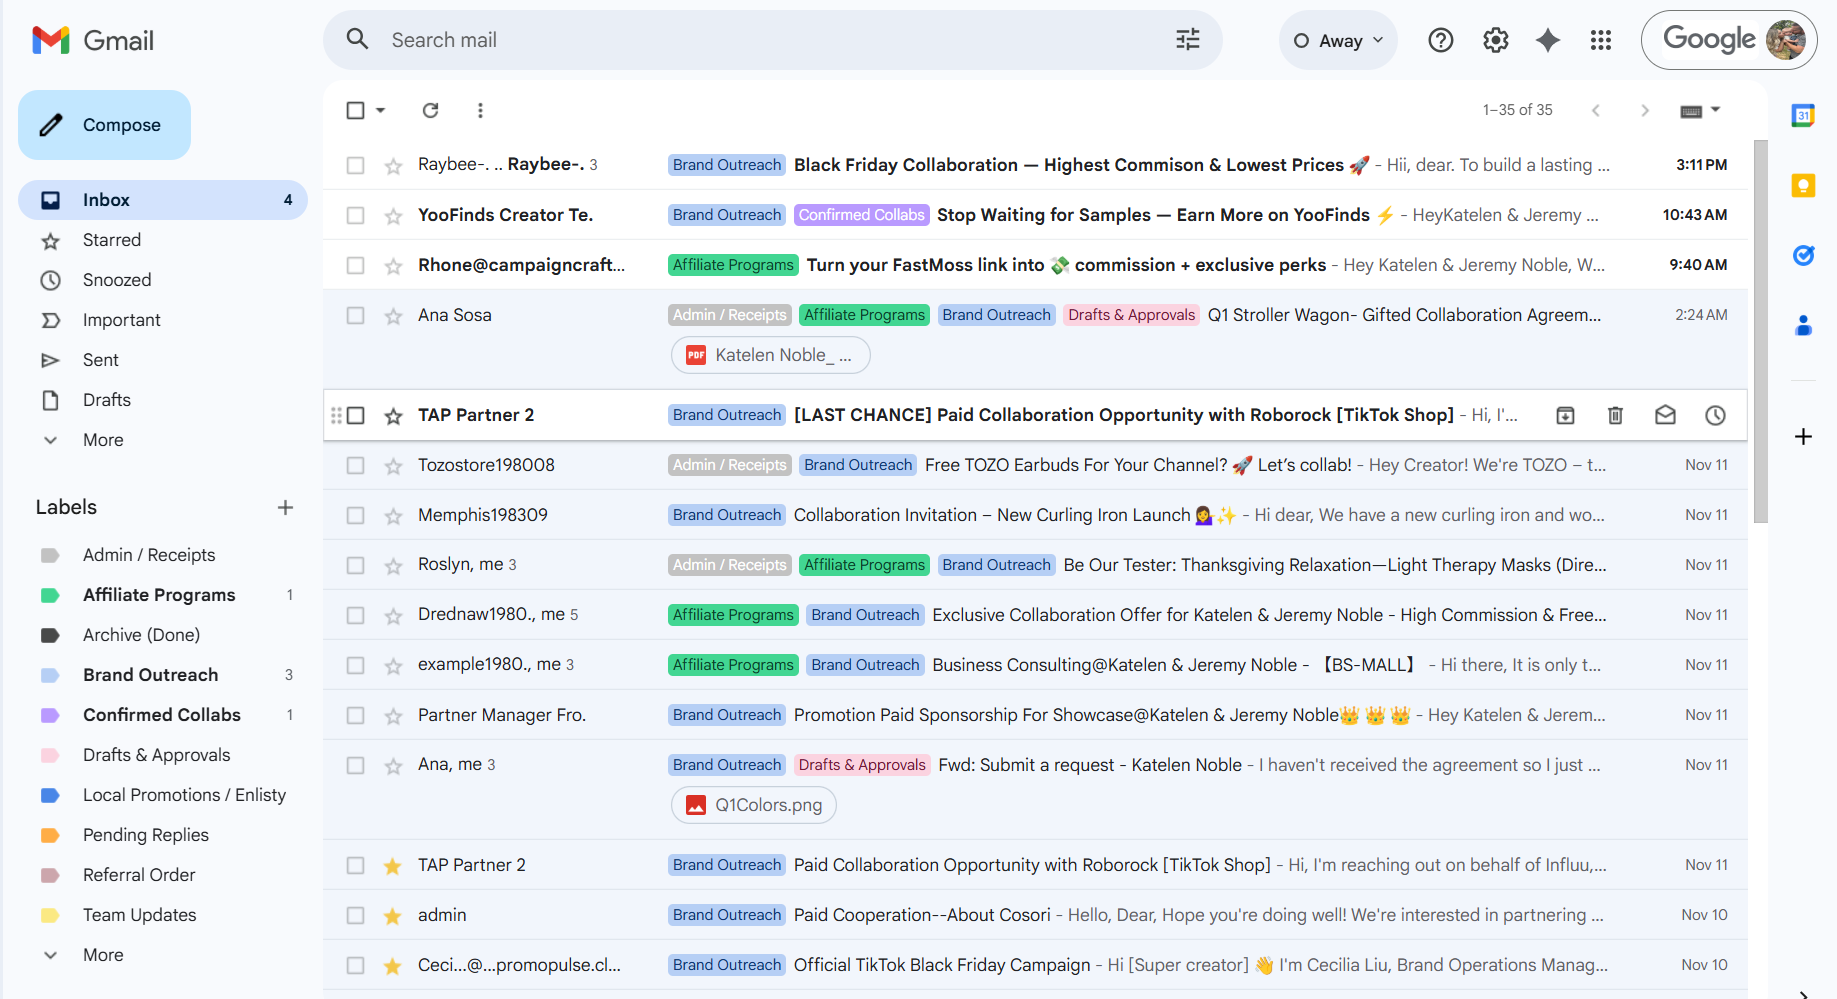Open the Brand Outreach label
Viewport: 1837px width, 999px height.
pyautogui.click(x=150, y=675)
